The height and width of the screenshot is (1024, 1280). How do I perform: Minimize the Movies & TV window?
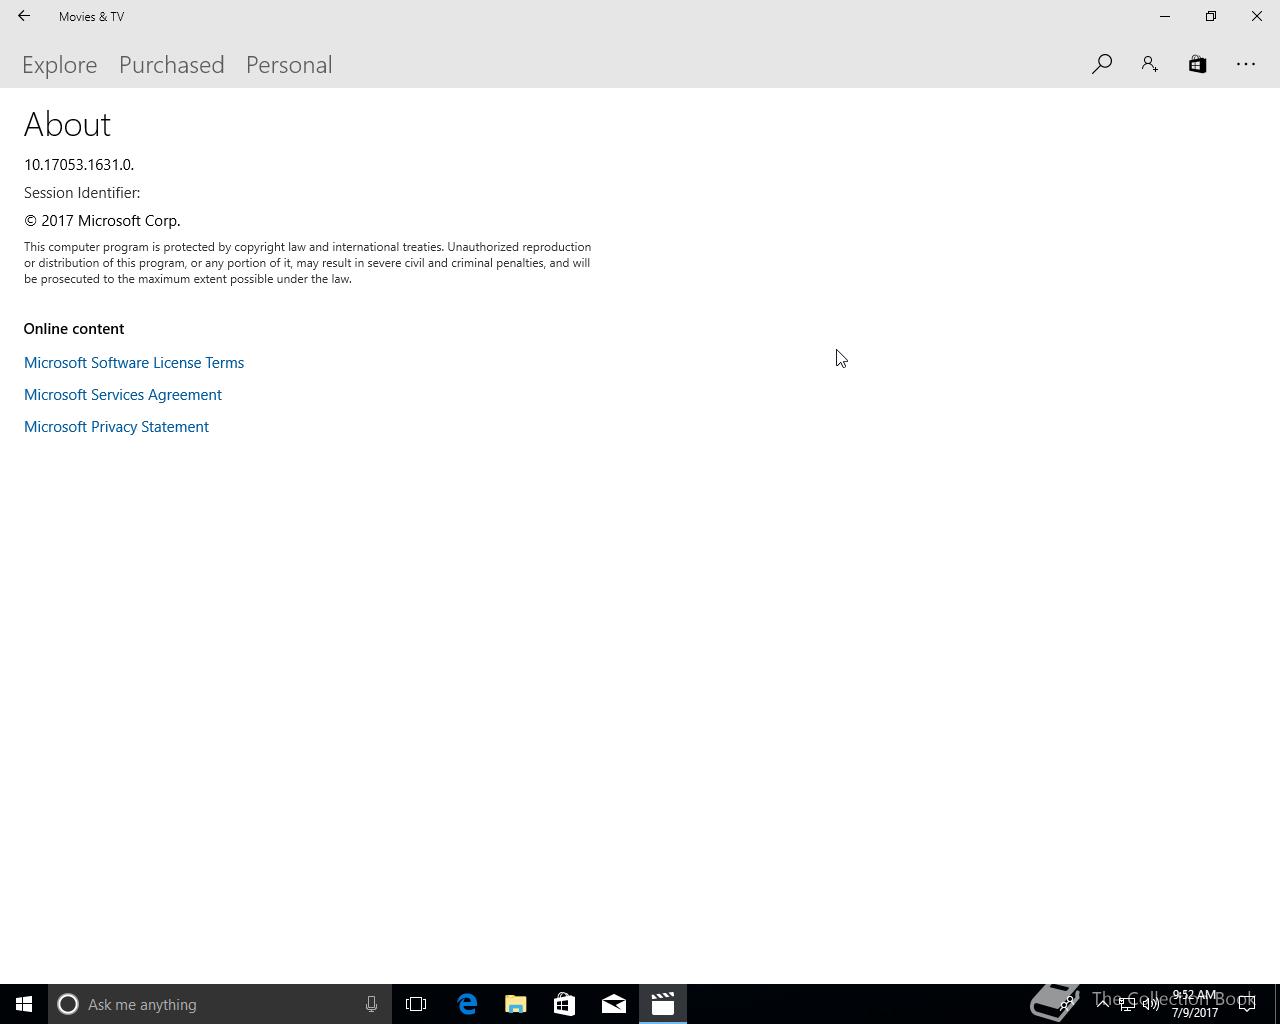click(1165, 16)
